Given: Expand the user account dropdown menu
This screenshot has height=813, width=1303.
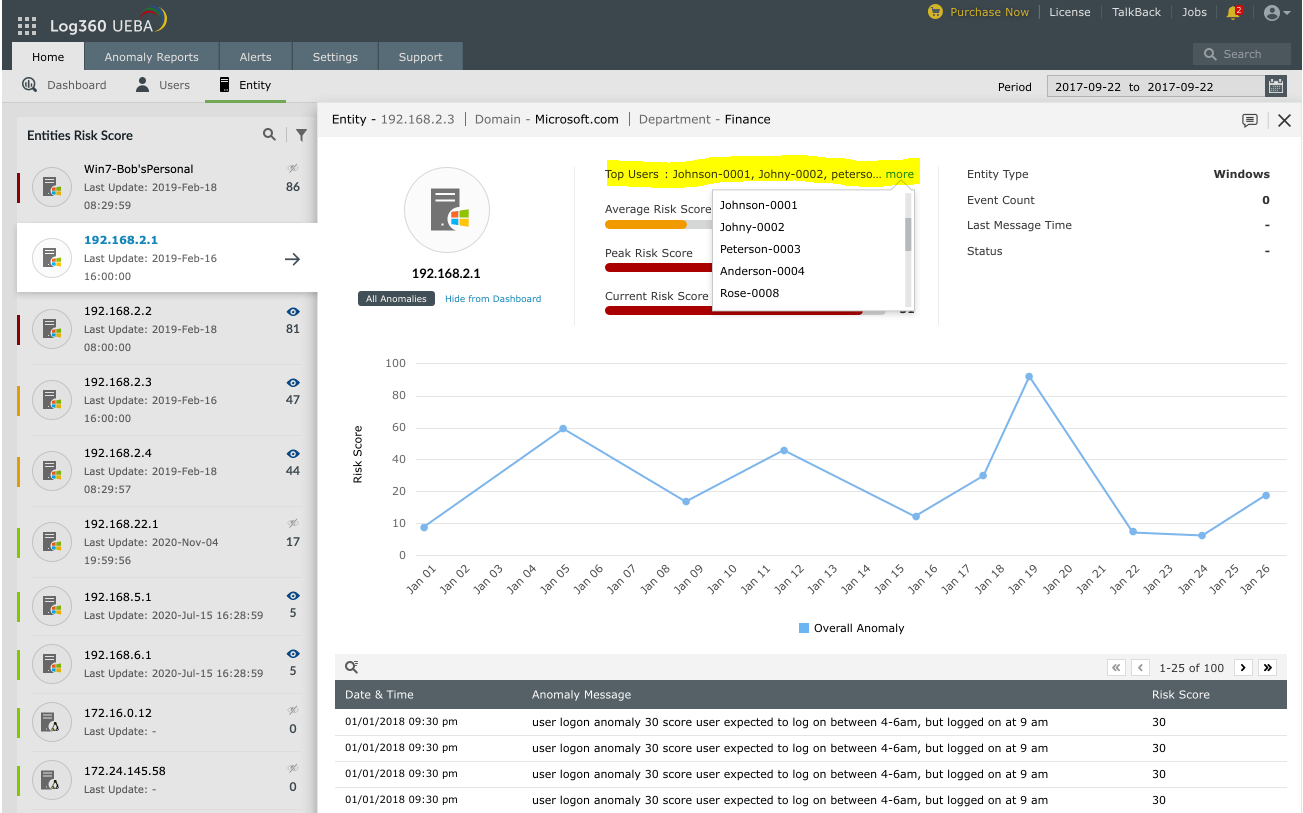Looking at the screenshot, I should pyautogui.click(x=1276, y=13).
